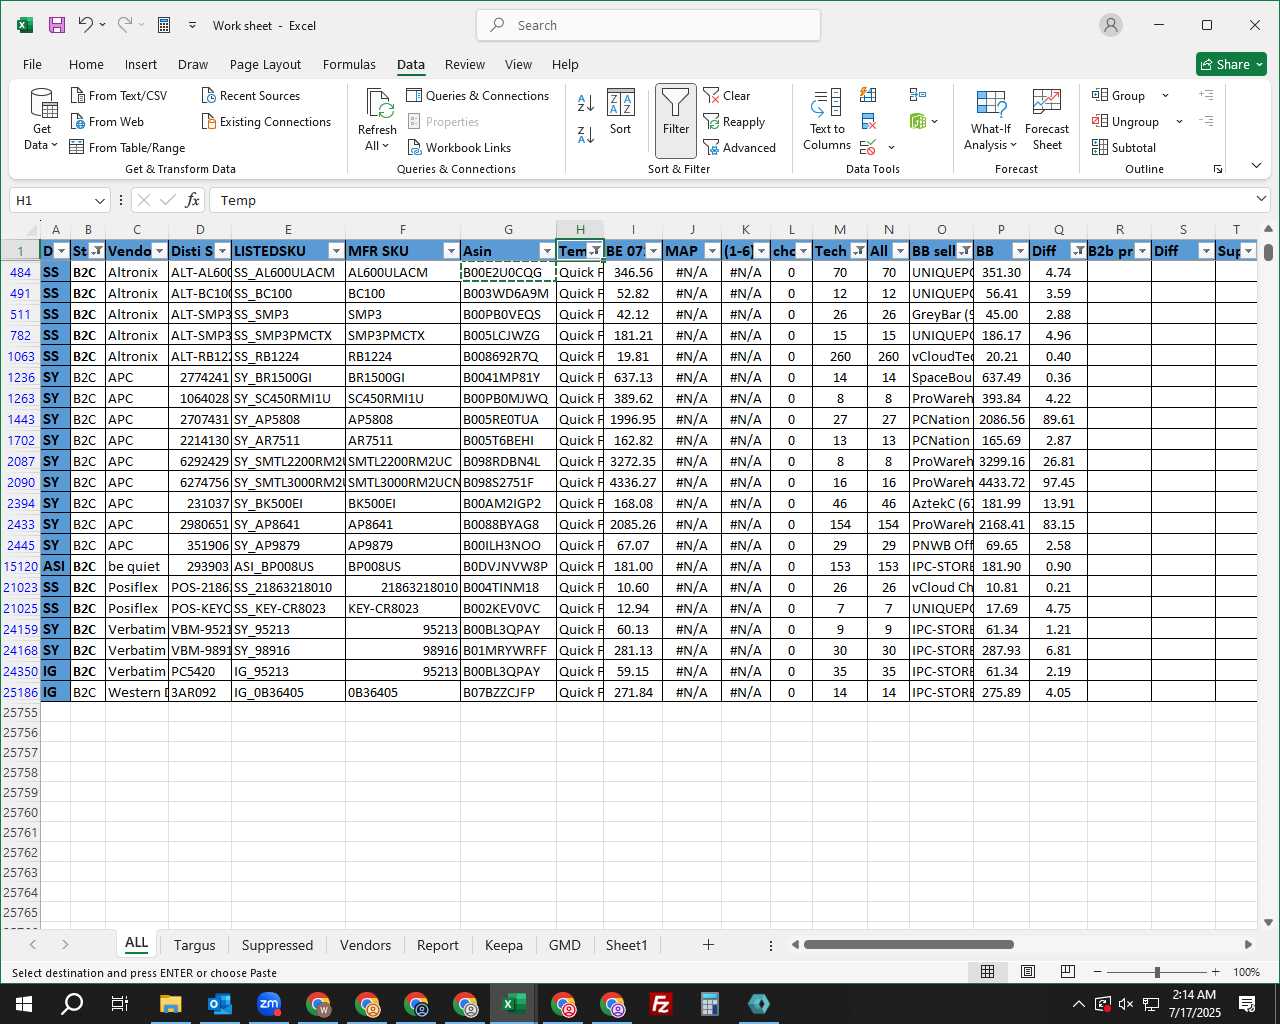Viewport: 1280px width, 1024px height.
Task: Click the zoom in plus button
Action: [x=1215, y=972]
